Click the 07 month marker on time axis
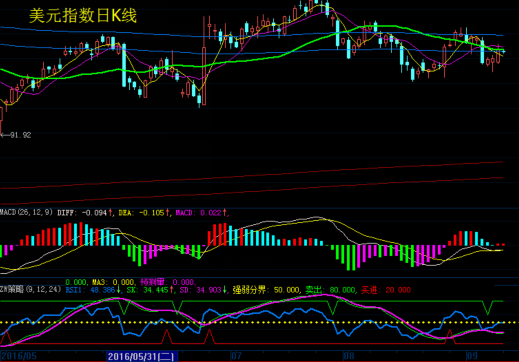The width and height of the screenshot is (519, 362). coord(236,356)
